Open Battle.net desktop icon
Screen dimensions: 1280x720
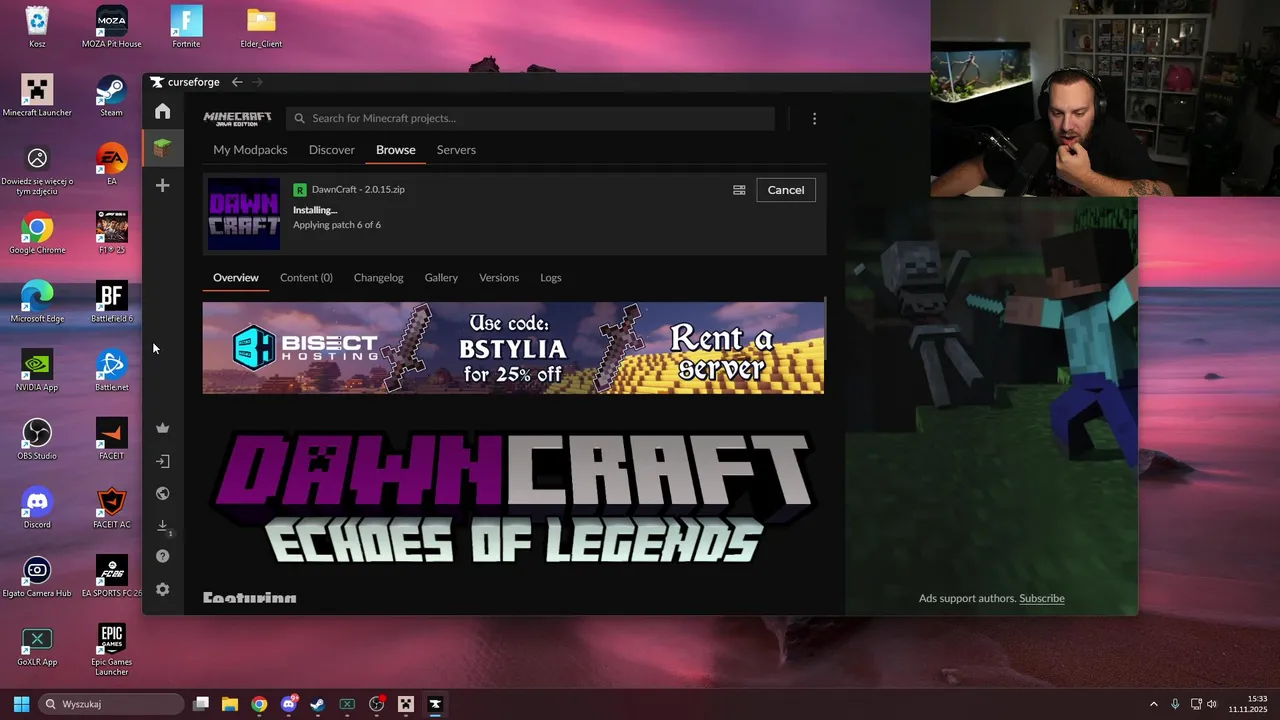tap(112, 370)
